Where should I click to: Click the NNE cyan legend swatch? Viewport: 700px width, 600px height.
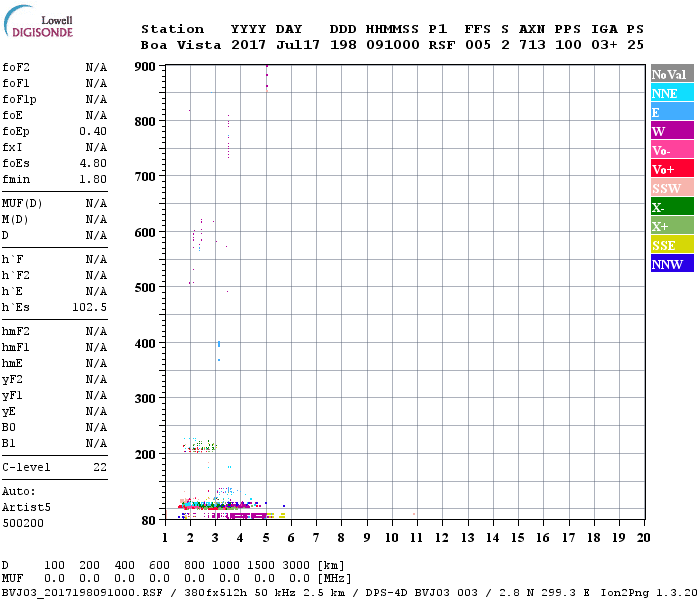[x=671, y=93]
